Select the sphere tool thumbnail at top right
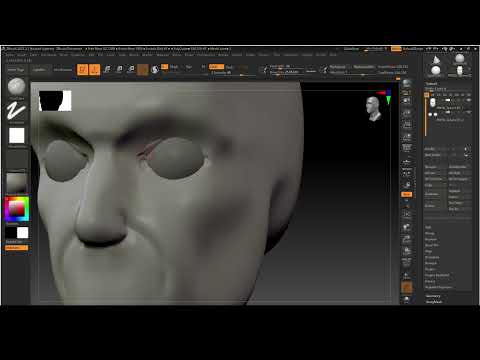 pyautogui.click(x=460, y=59)
